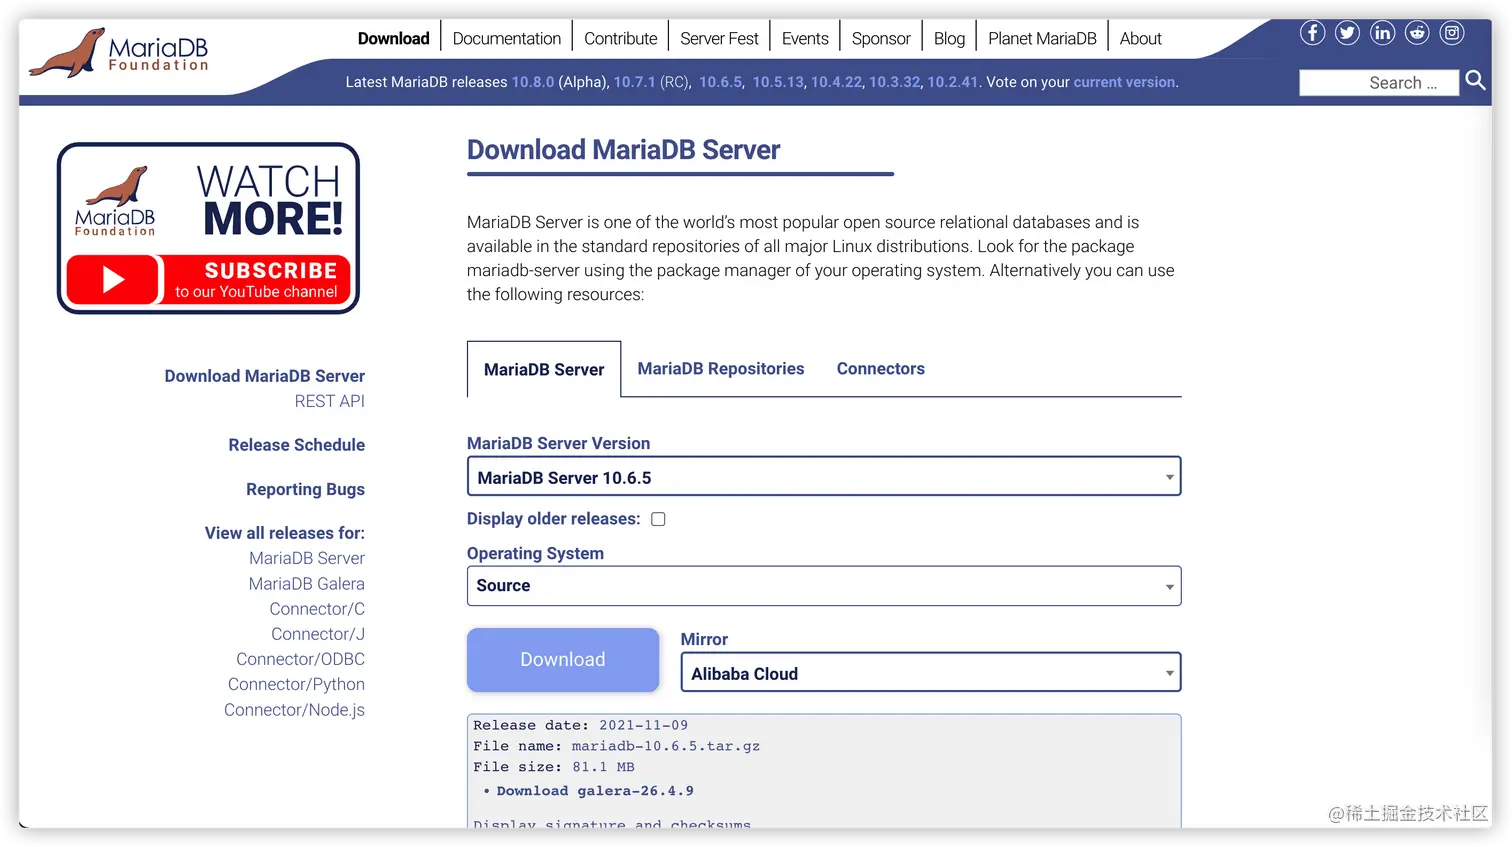Open Mirror dropdown showing Alibaba Cloud
The image size is (1512, 847).
[x=931, y=673]
